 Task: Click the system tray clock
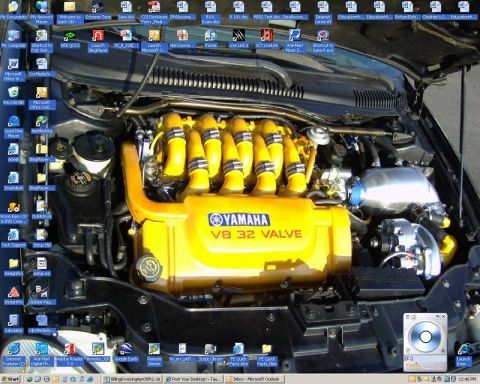467,379
